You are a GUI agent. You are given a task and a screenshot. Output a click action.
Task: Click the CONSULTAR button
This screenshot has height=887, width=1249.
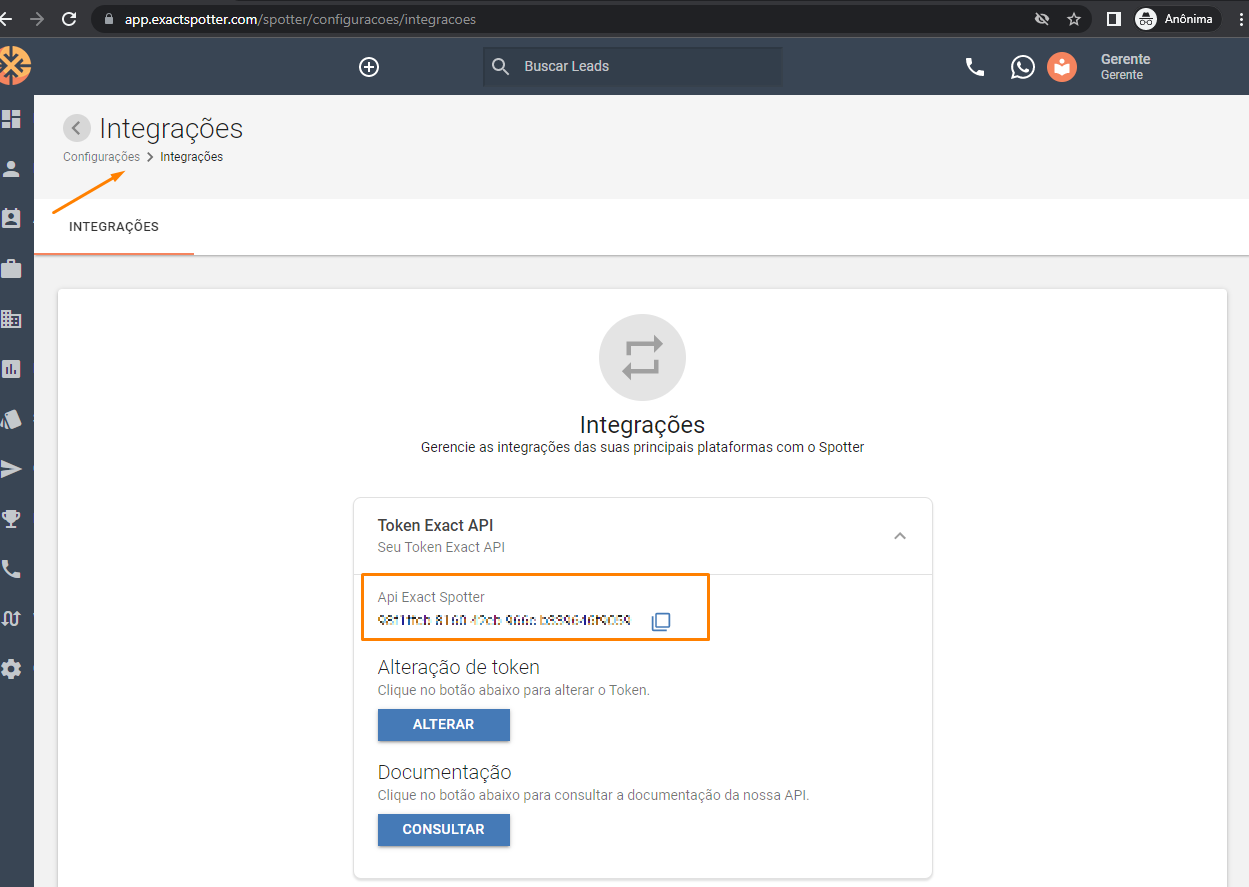(x=444, y=829)
